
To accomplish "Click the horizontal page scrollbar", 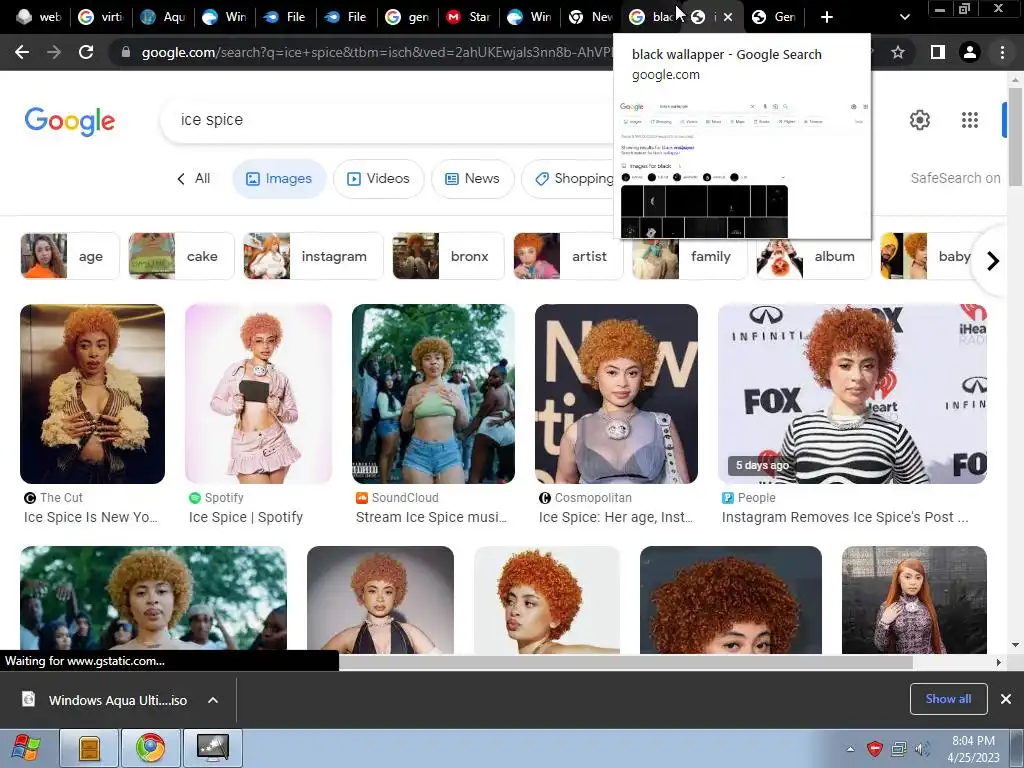I will 626,662.
